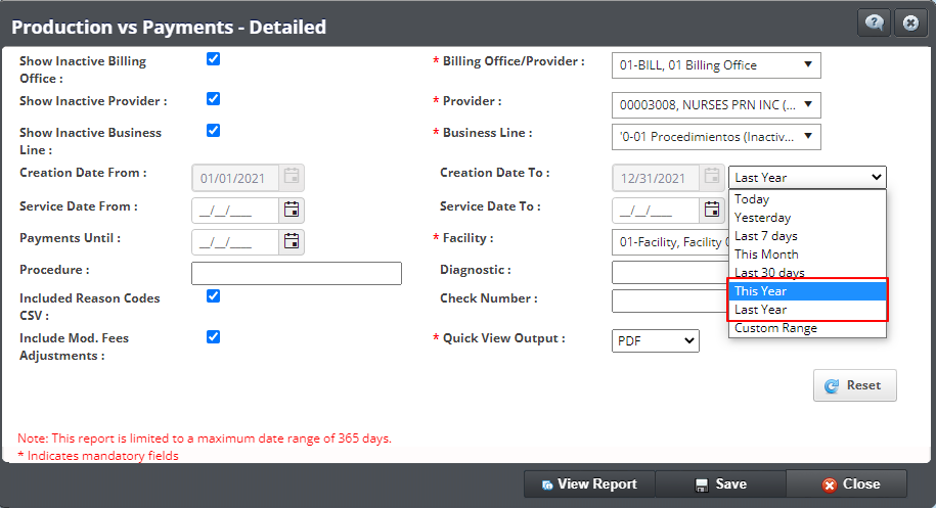Expand the Billing Office/Provider dropdown
Viewport: 936px width, 508px height.
point(716,66)
